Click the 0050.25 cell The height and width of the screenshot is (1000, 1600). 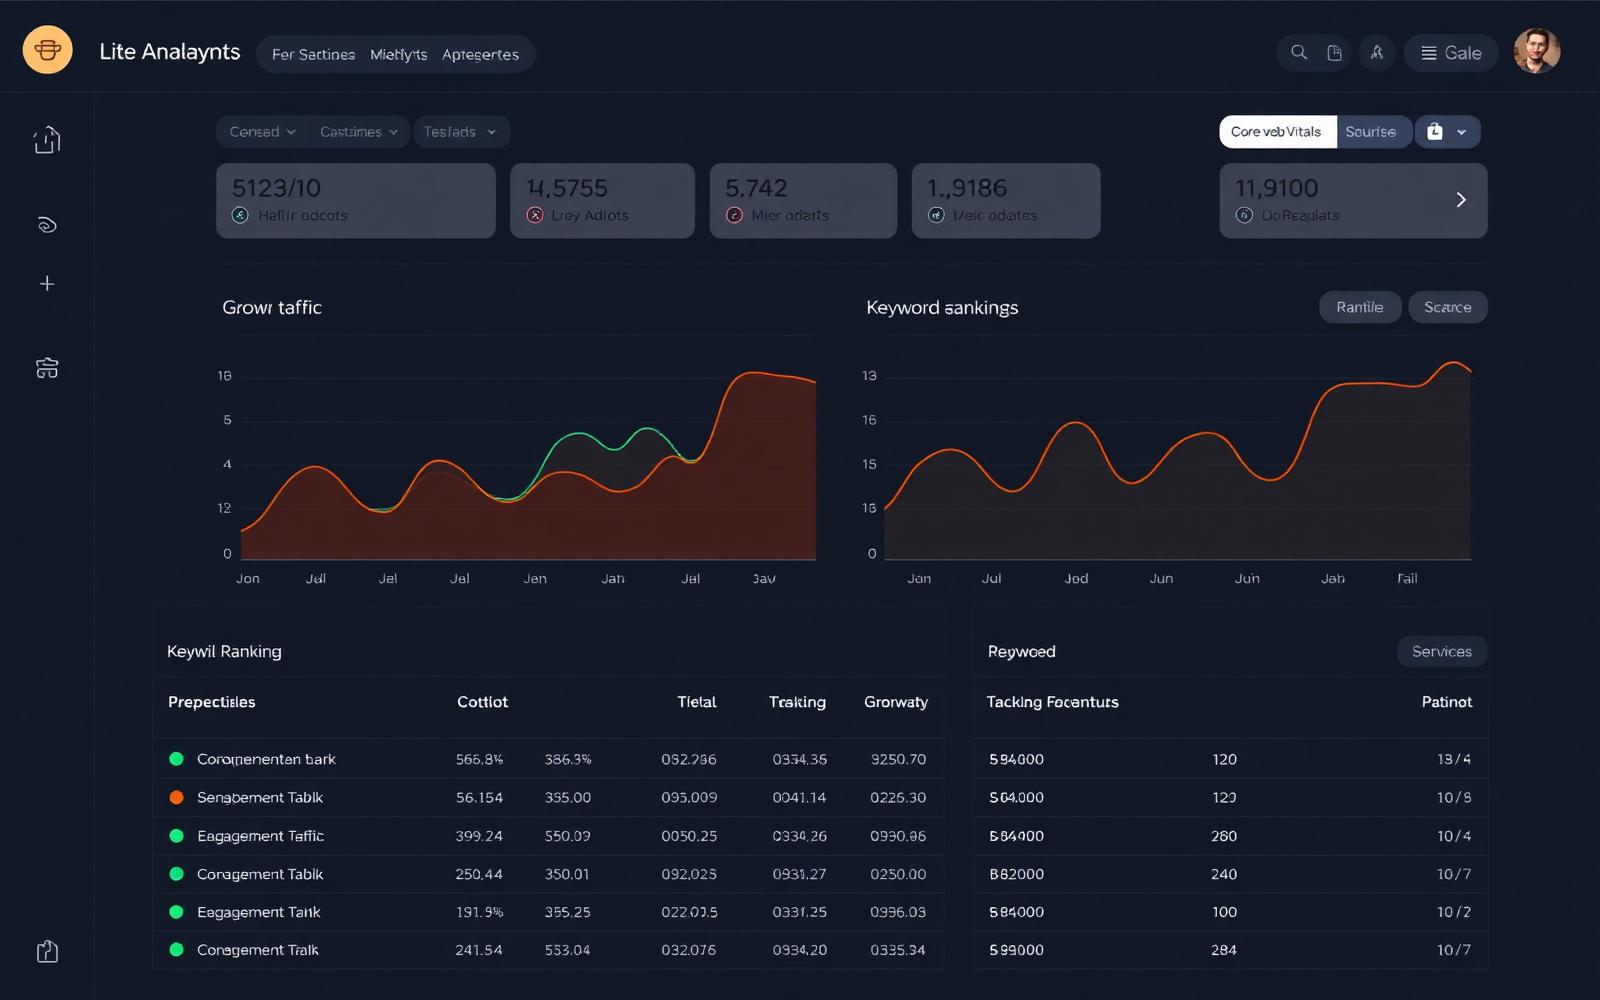pyautogui.click(x=689, y=836)
